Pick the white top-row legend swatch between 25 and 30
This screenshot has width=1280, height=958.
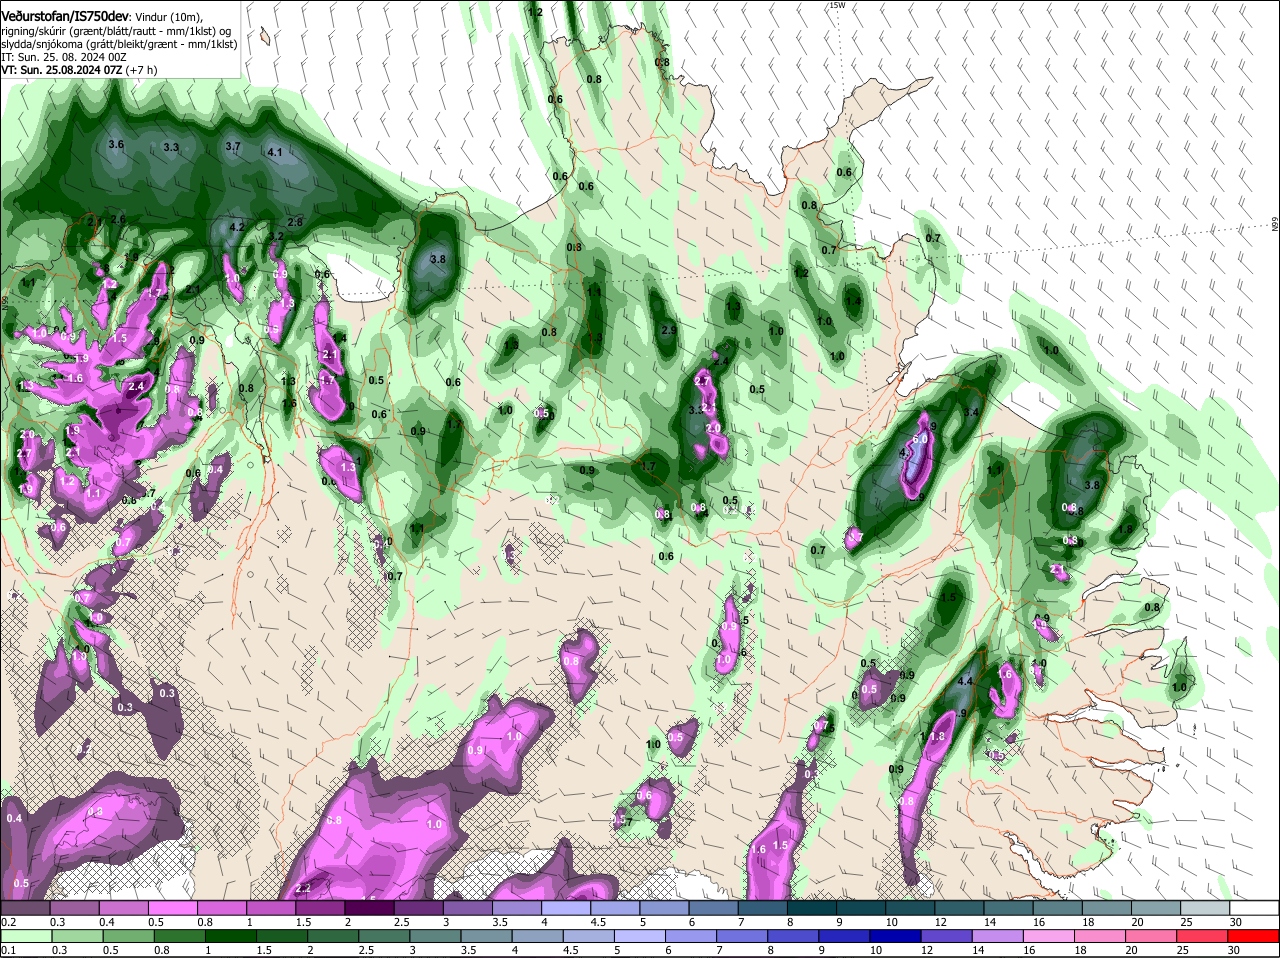[1206, 908]
